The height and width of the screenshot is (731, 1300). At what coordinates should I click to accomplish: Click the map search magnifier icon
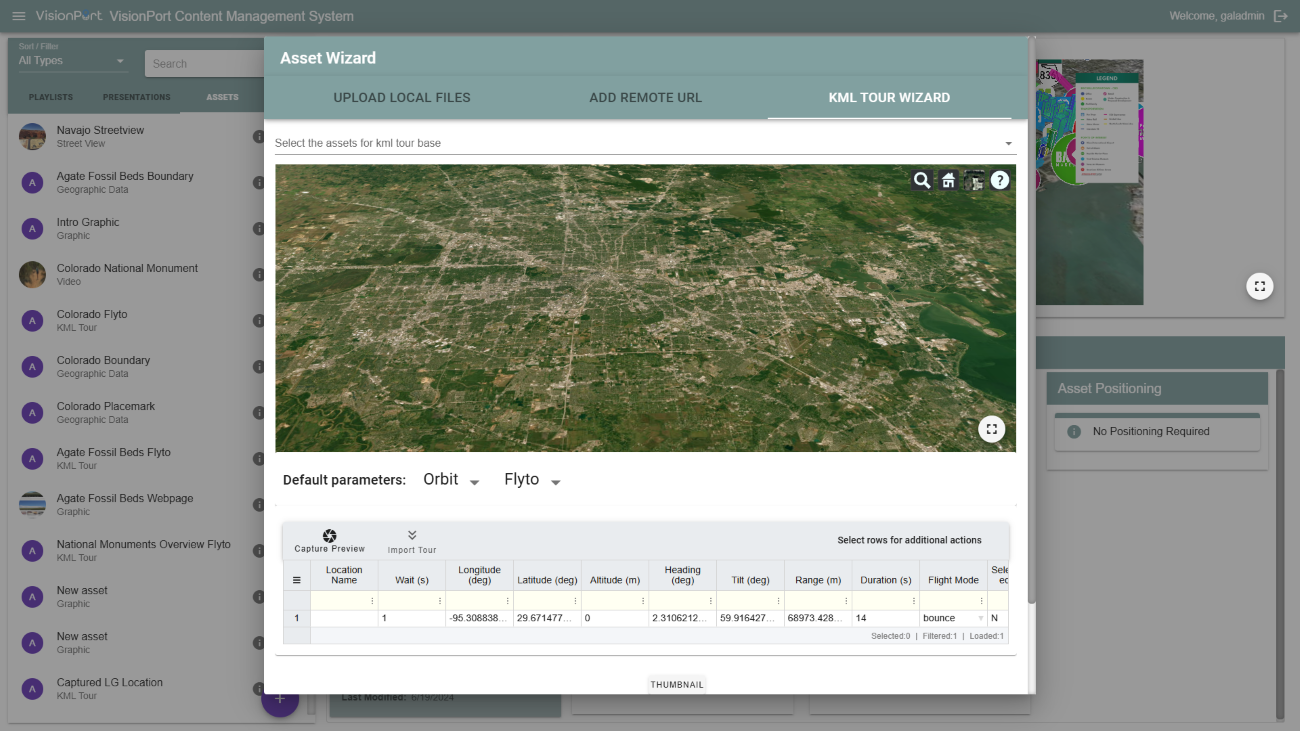pyautogui.click(x=921, y=180)
